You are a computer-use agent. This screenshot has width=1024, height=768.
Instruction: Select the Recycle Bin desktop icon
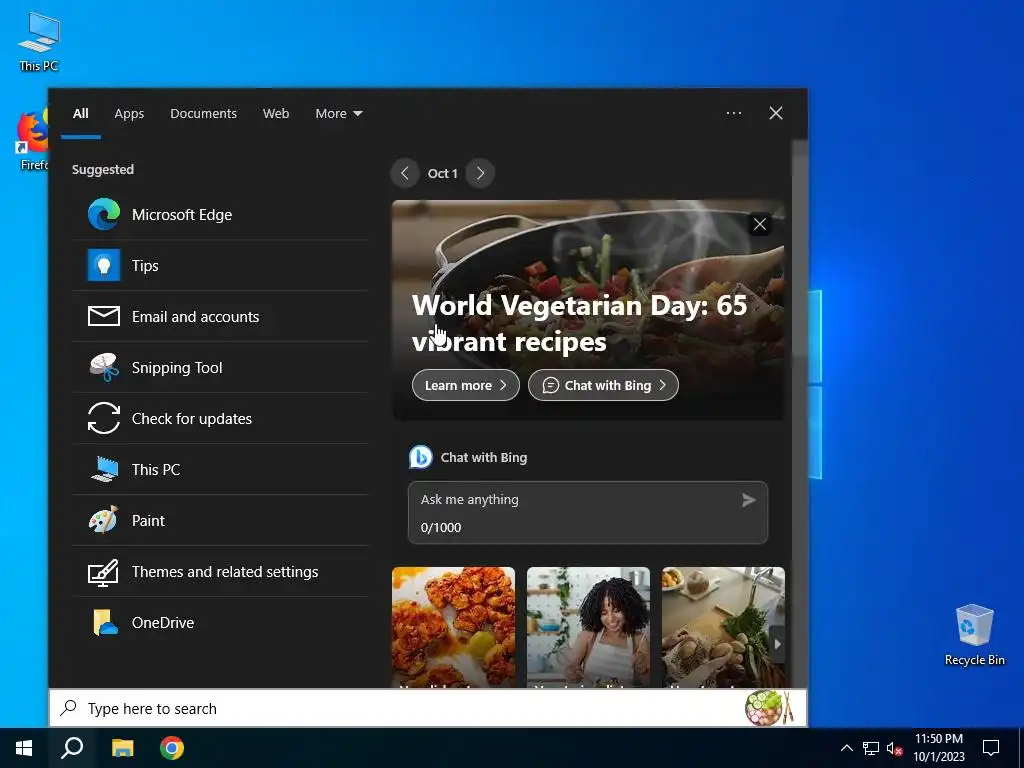click(974, 635)
